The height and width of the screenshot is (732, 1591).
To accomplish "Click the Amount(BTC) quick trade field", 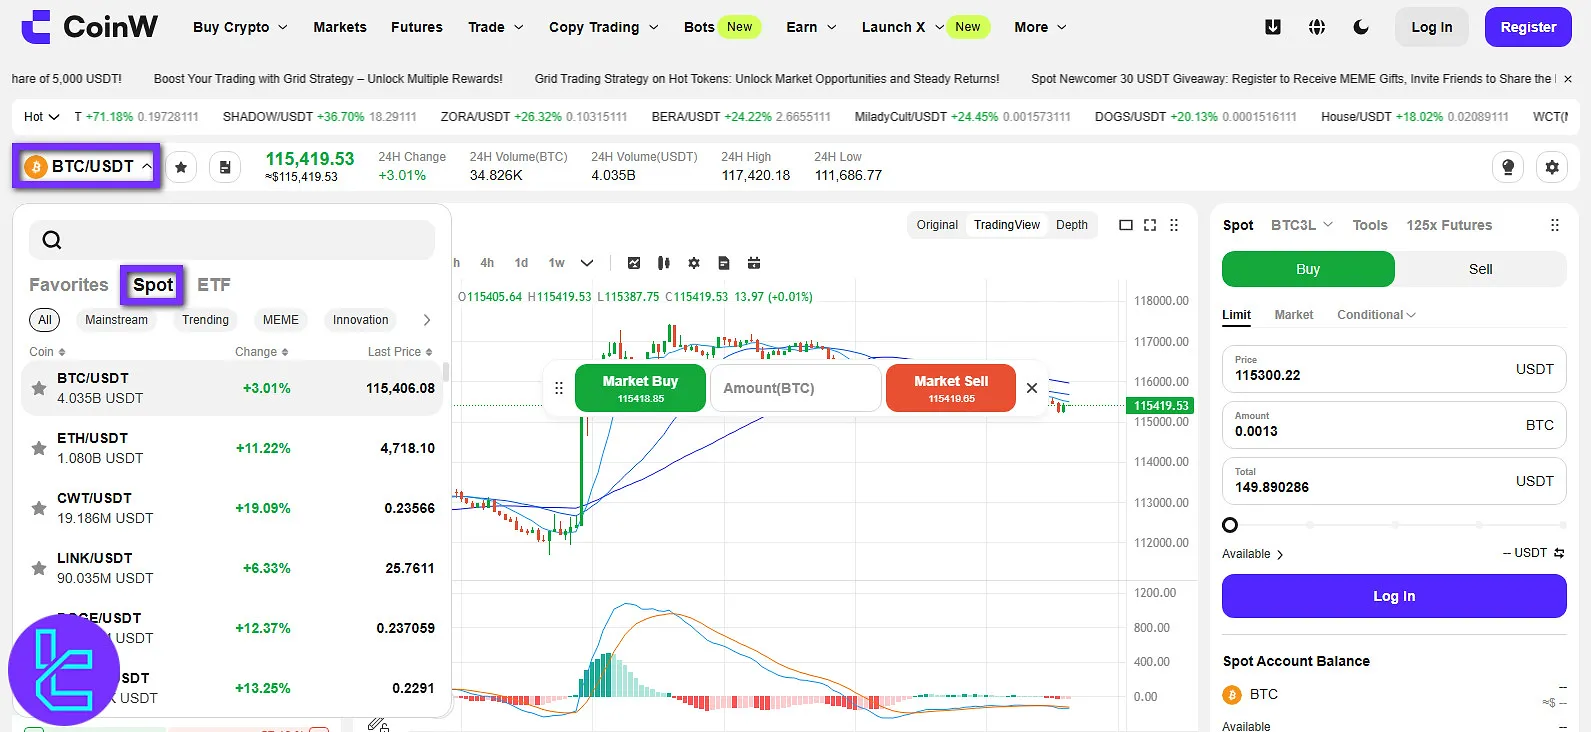I will click(796, 388).
